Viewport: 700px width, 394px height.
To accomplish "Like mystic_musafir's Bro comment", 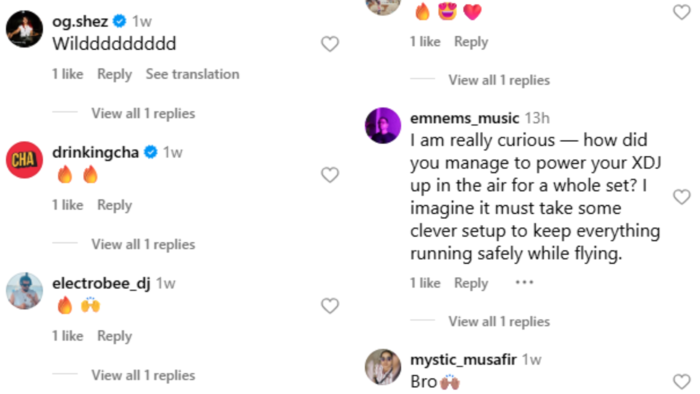I will pos(682,382).
